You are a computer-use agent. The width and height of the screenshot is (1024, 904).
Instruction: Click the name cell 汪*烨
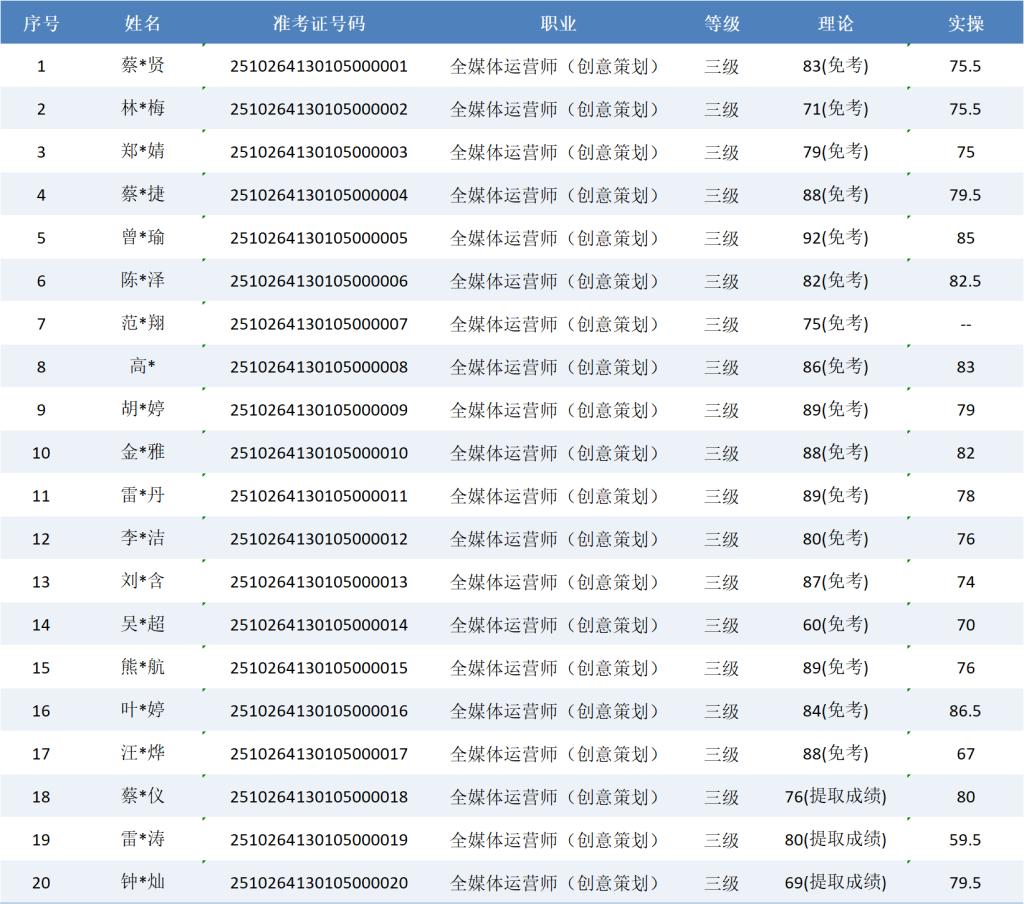coord(143,754)
